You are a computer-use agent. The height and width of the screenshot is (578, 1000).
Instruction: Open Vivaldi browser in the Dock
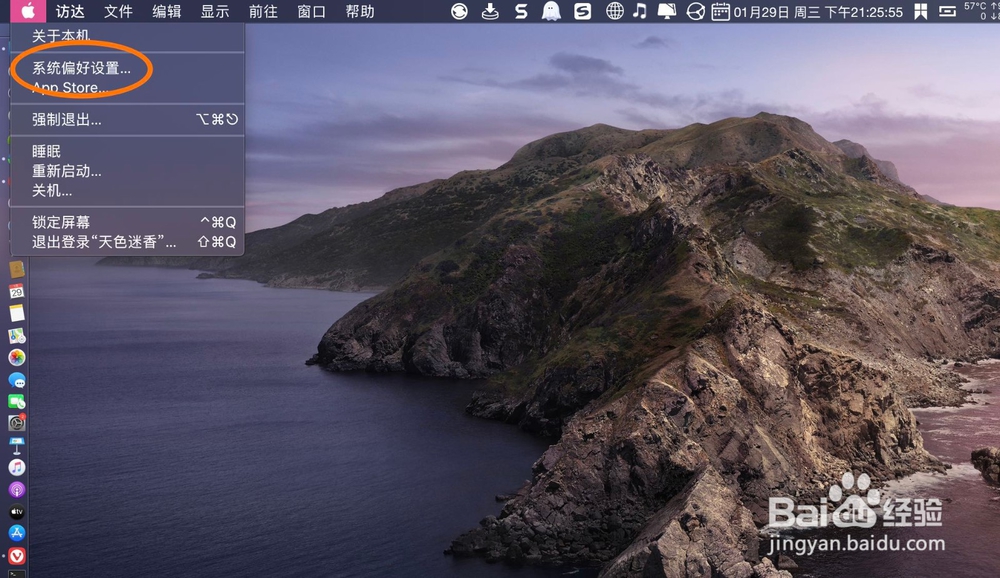tap(17, 555)
